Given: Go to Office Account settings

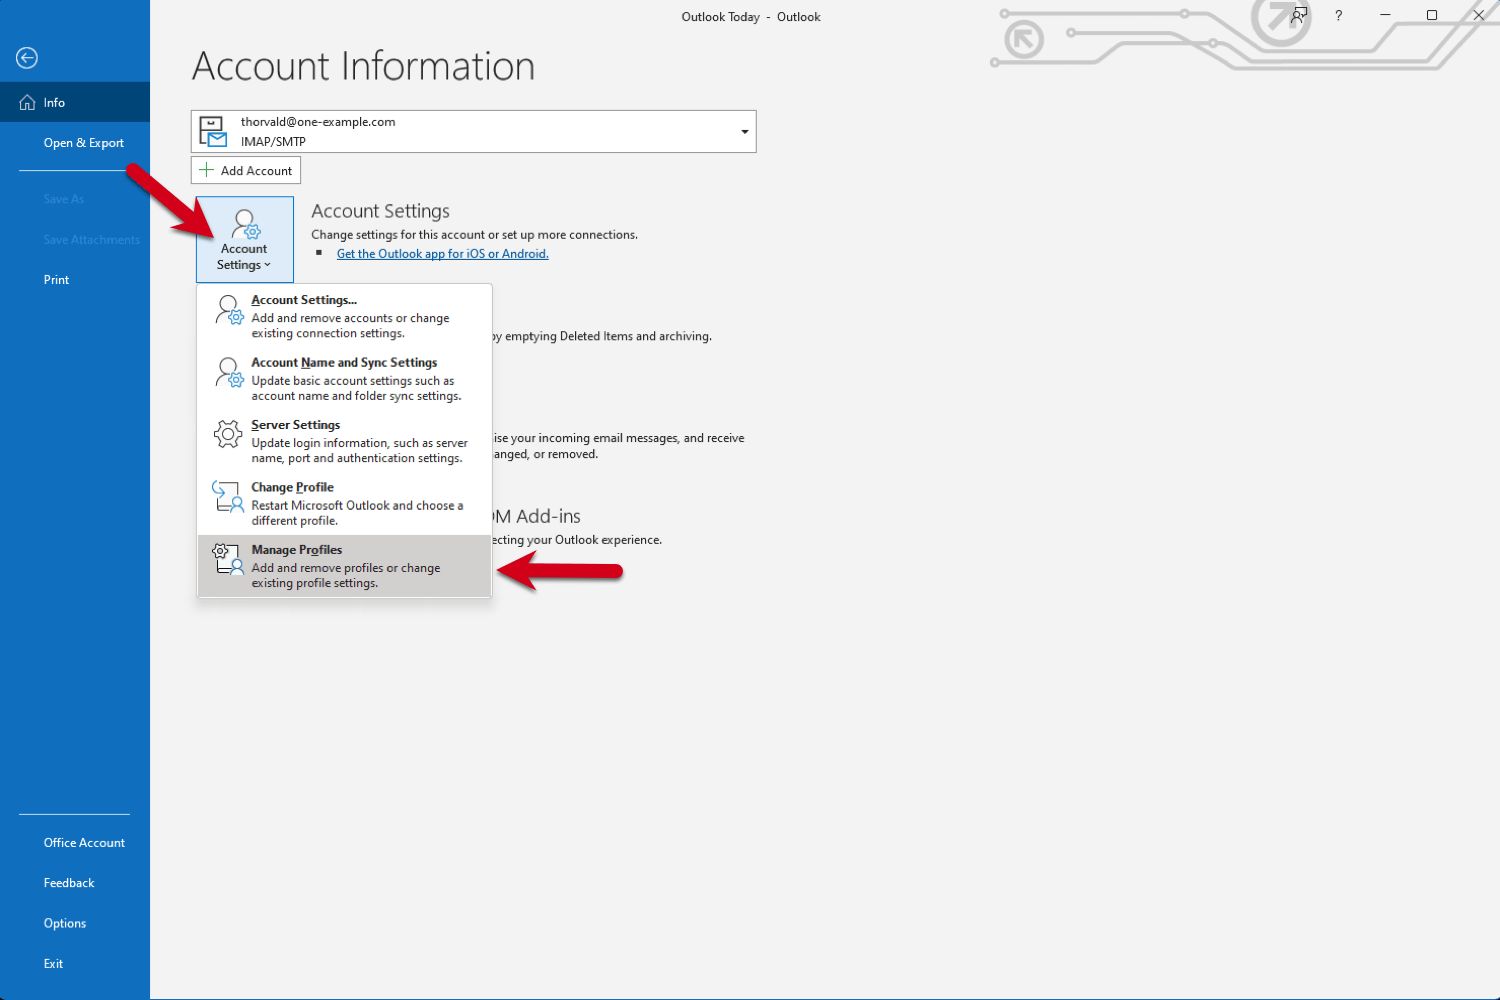Looking at the screenshot, I should tap(84, 842).
